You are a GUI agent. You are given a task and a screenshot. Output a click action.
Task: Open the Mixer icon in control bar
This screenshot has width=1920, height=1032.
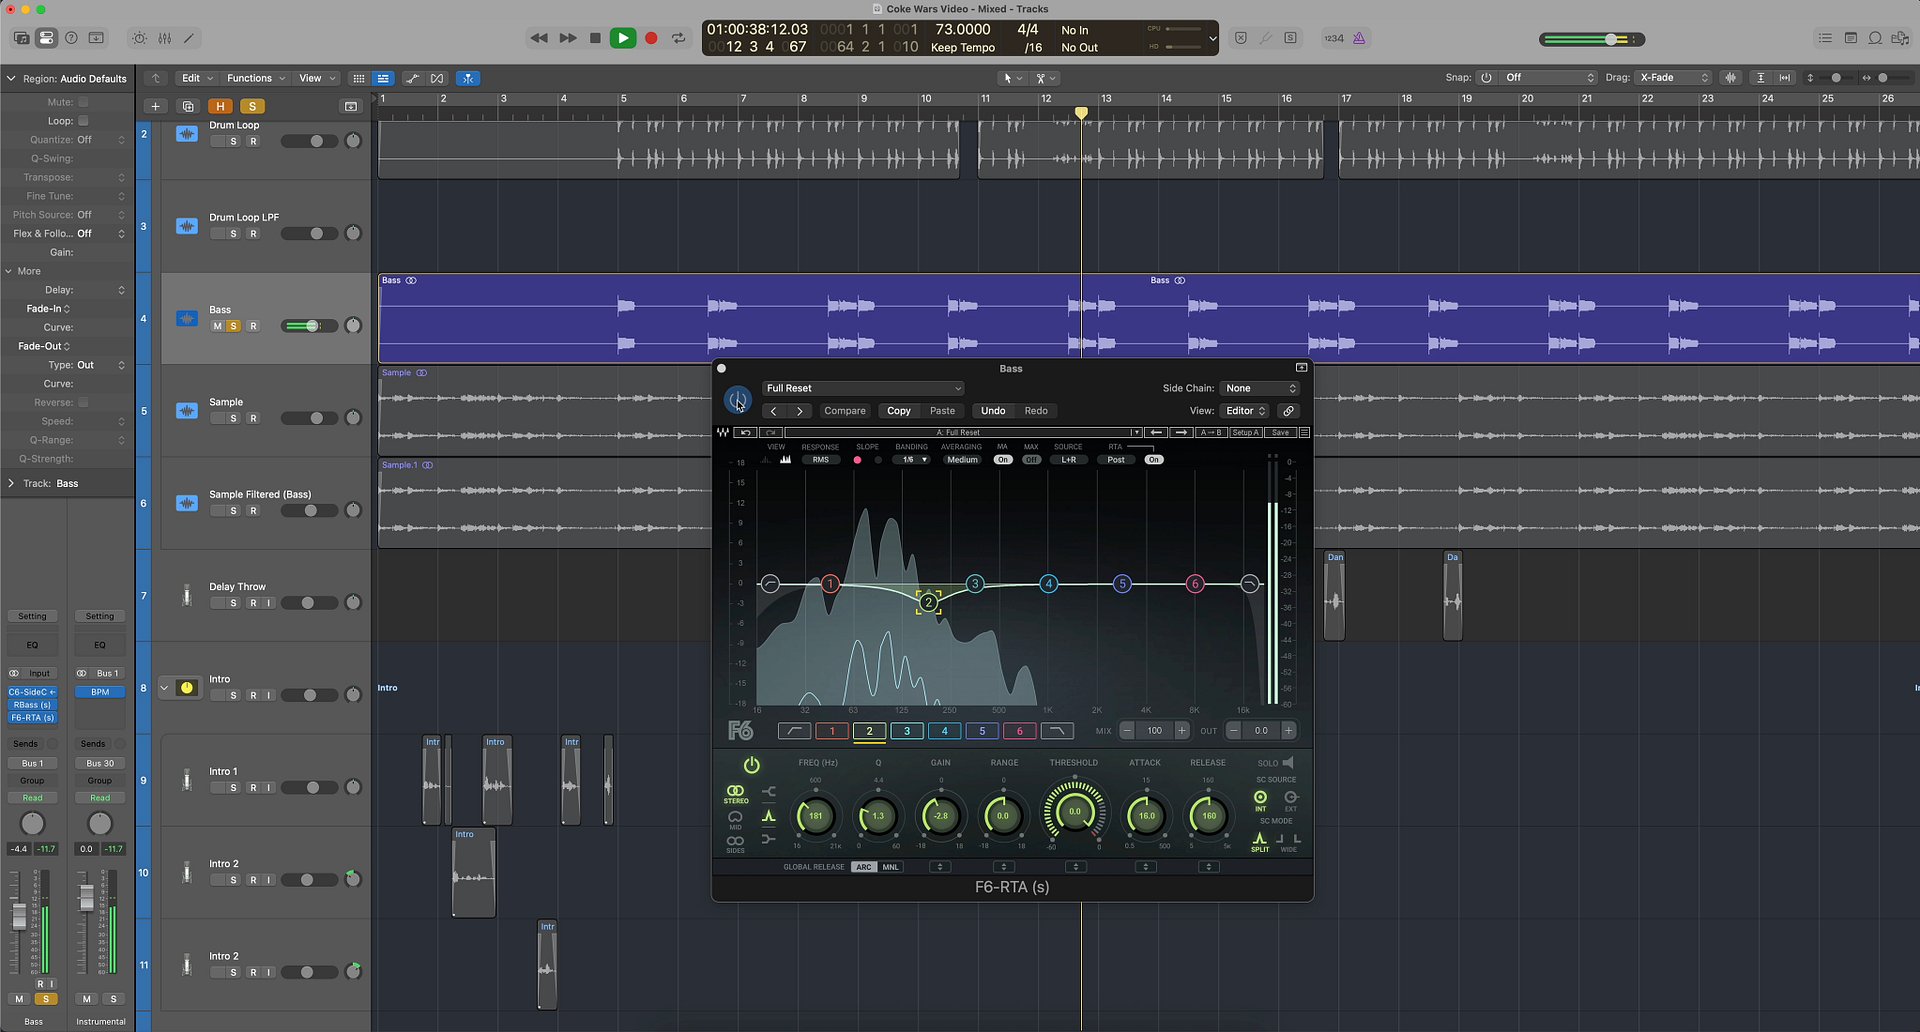pyautogui.click(x=164, y=38)
